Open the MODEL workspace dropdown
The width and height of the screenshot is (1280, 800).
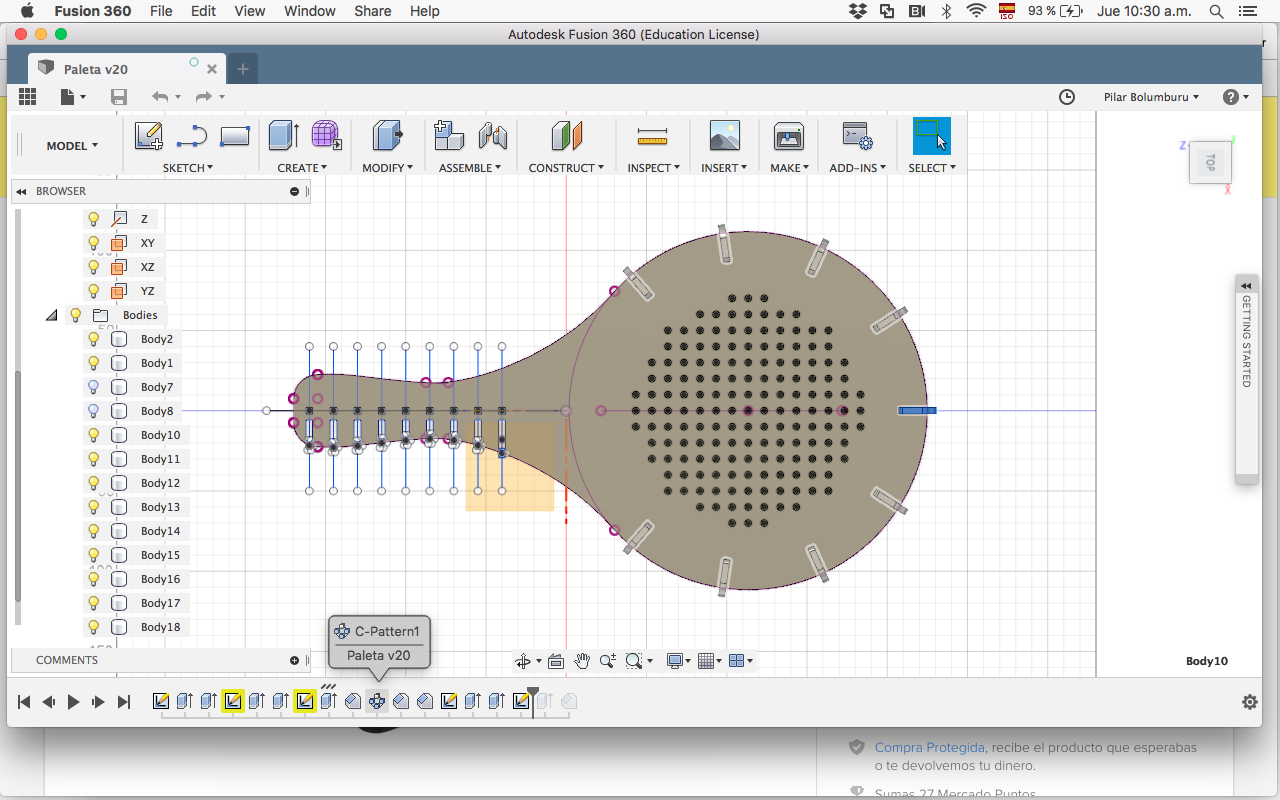72,146
